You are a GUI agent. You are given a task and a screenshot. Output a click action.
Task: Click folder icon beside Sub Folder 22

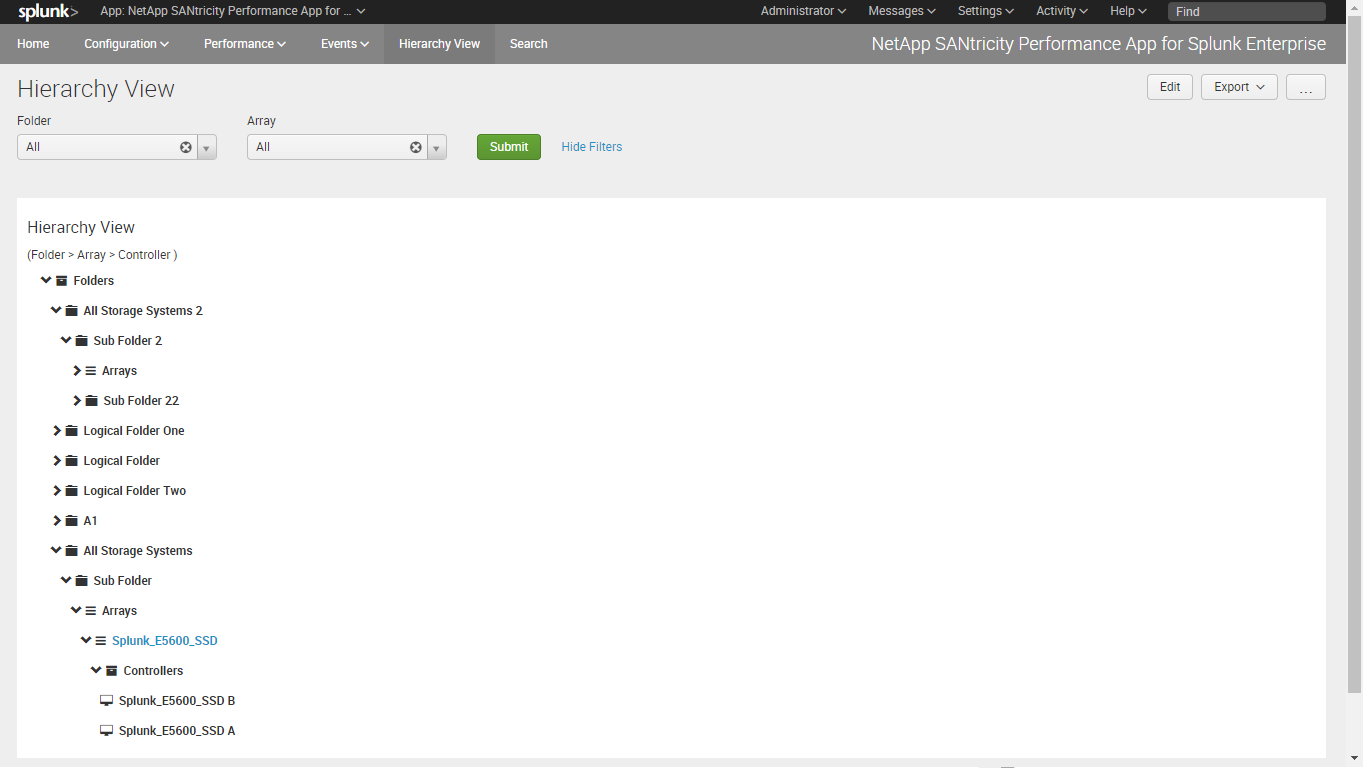(x=92, y=401)
